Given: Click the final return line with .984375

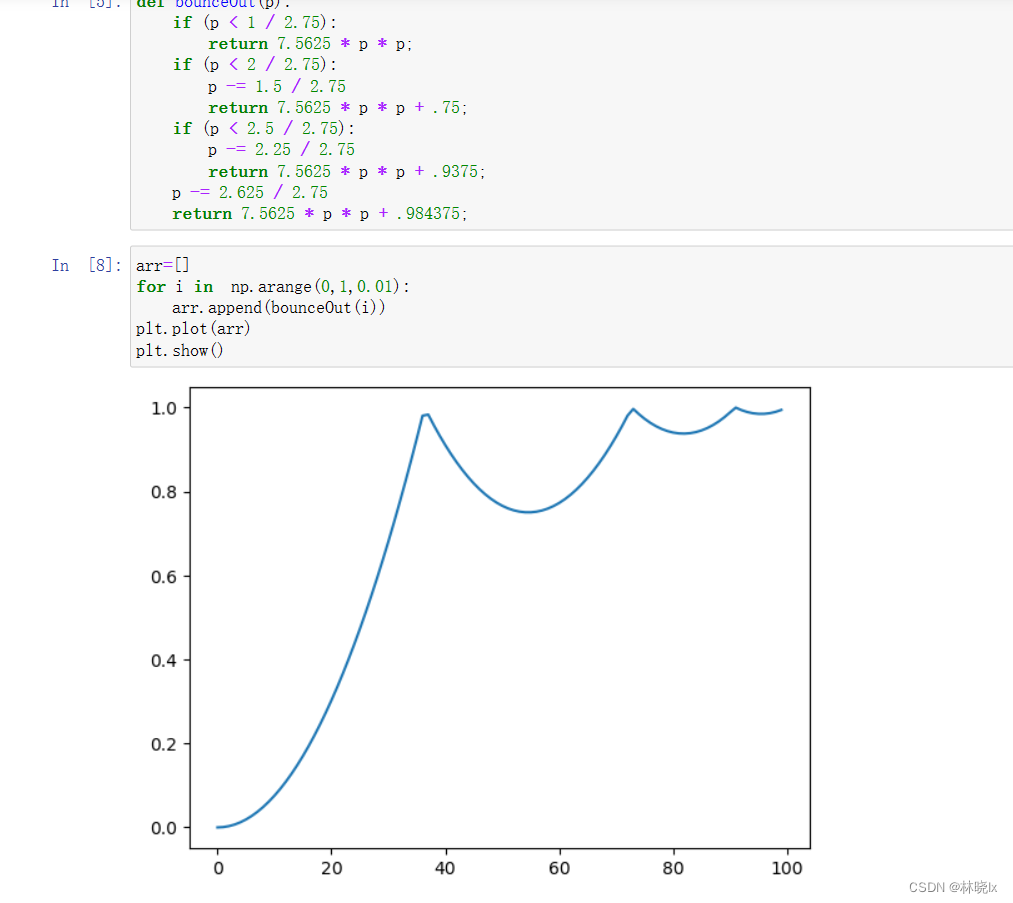Looking at the screenshot, I should click(x=319, y=214).
